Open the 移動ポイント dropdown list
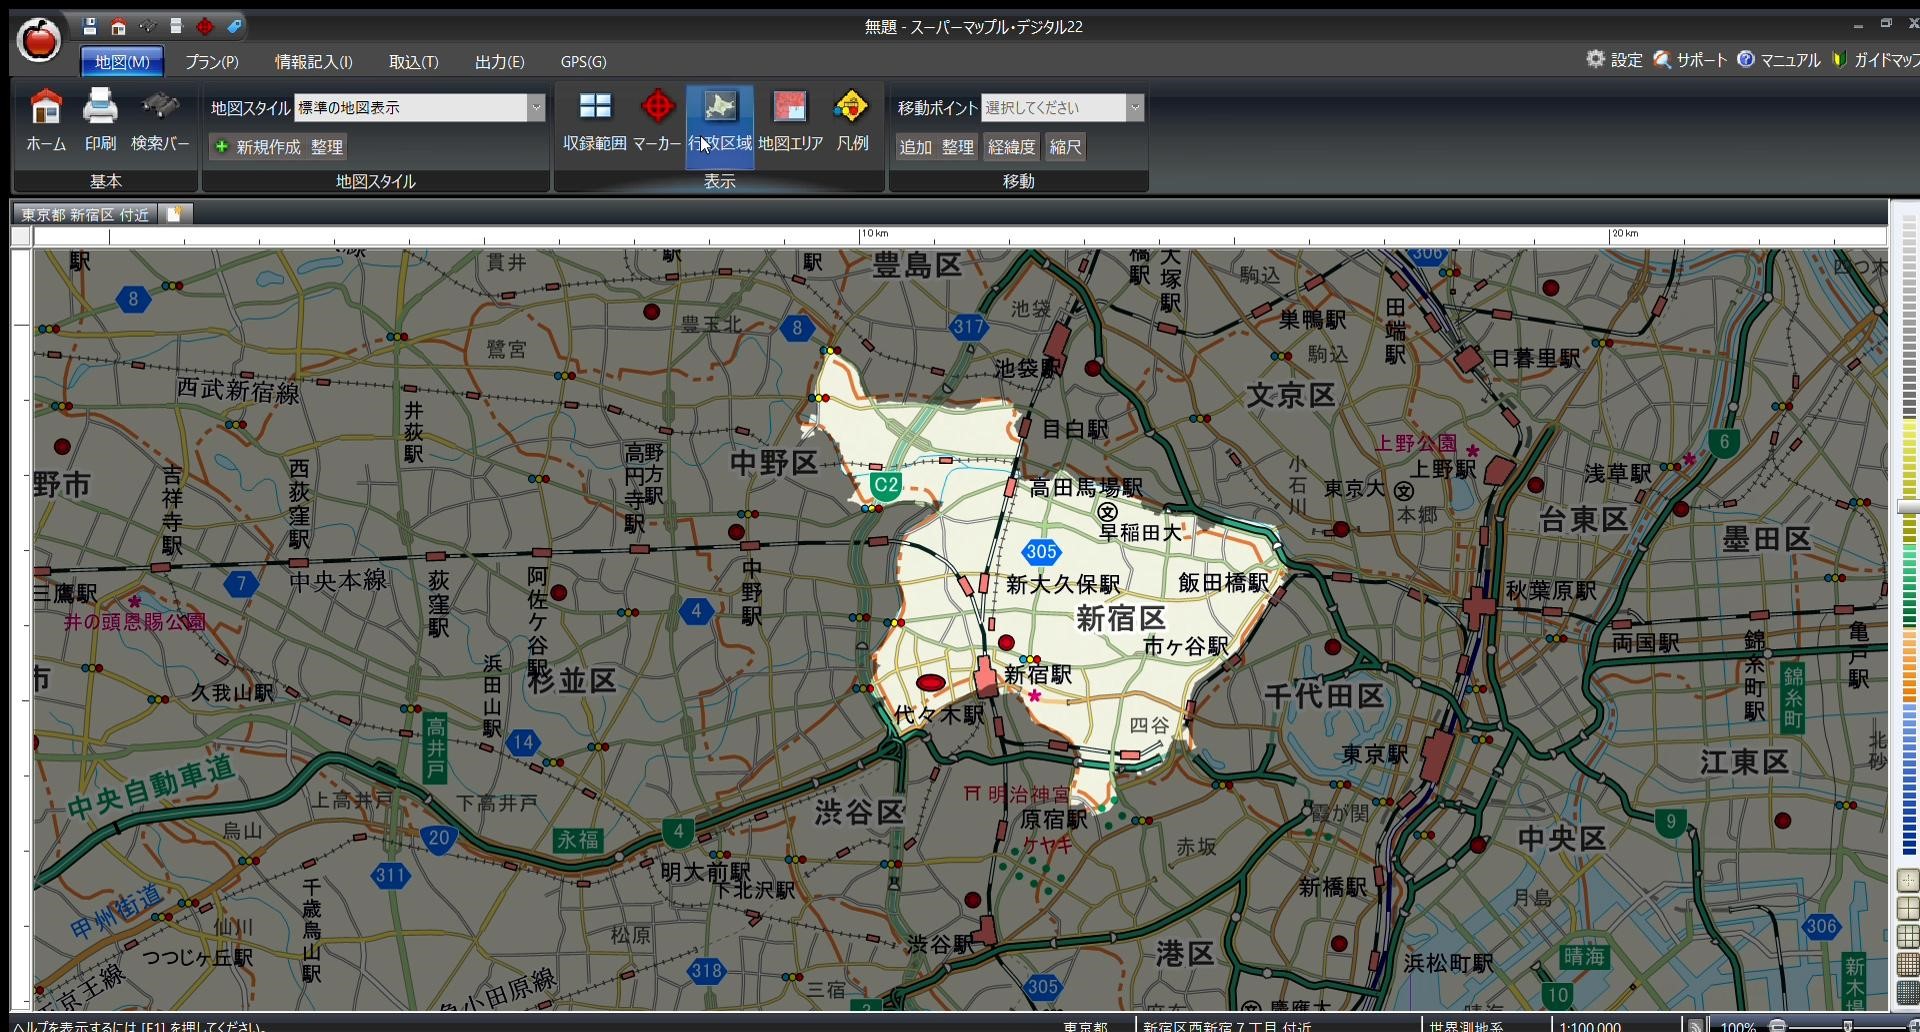Viewport: 1920px width, 1032px height. 1134,108
